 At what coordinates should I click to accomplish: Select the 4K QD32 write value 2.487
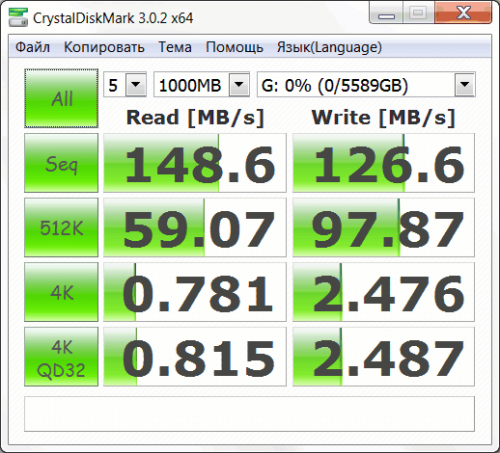click(x=383, y=357)
